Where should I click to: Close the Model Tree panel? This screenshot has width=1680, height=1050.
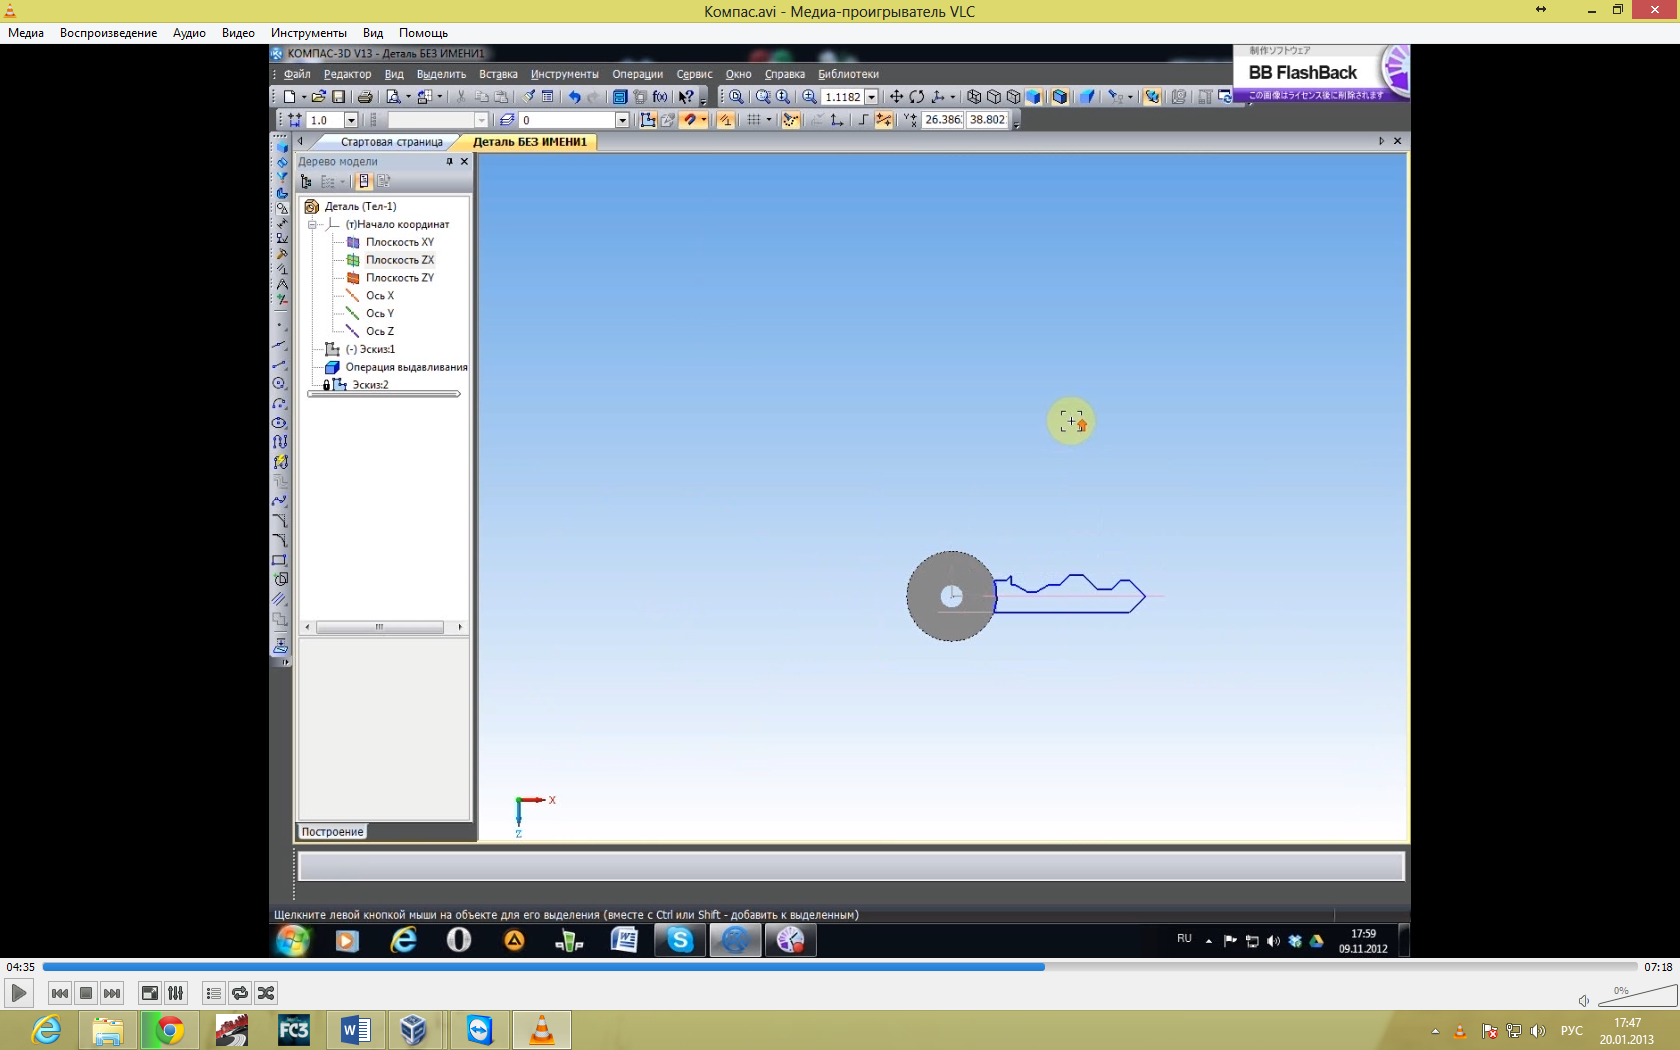click(464, 161)
